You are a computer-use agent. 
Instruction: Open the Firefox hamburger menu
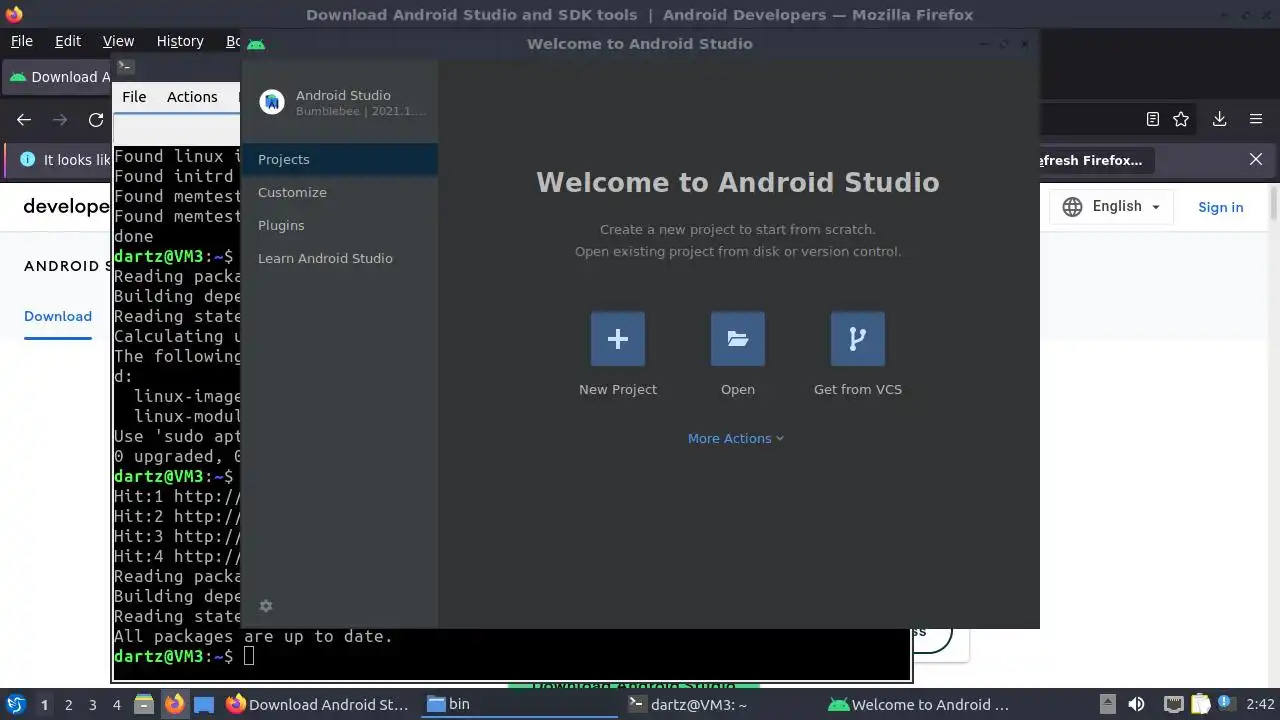1256,119
